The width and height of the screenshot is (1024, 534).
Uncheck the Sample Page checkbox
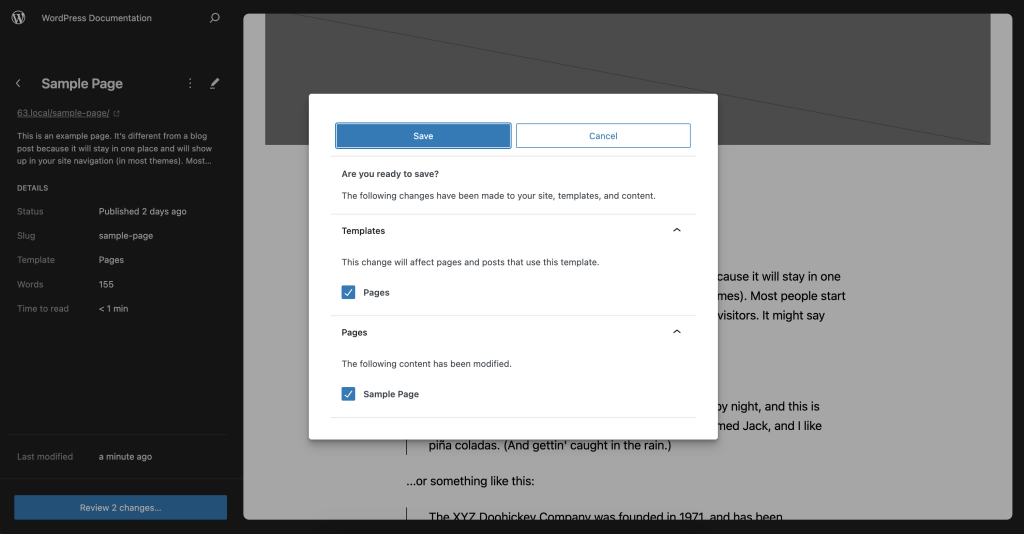348,394
